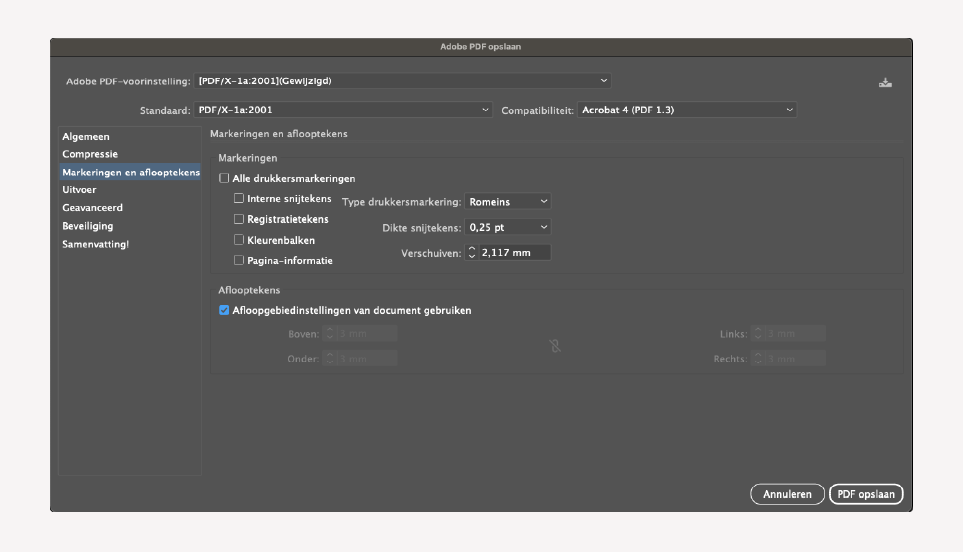Click the PDF opslaan button
Screen dimensions: 963x552
[x=866, y=494]
